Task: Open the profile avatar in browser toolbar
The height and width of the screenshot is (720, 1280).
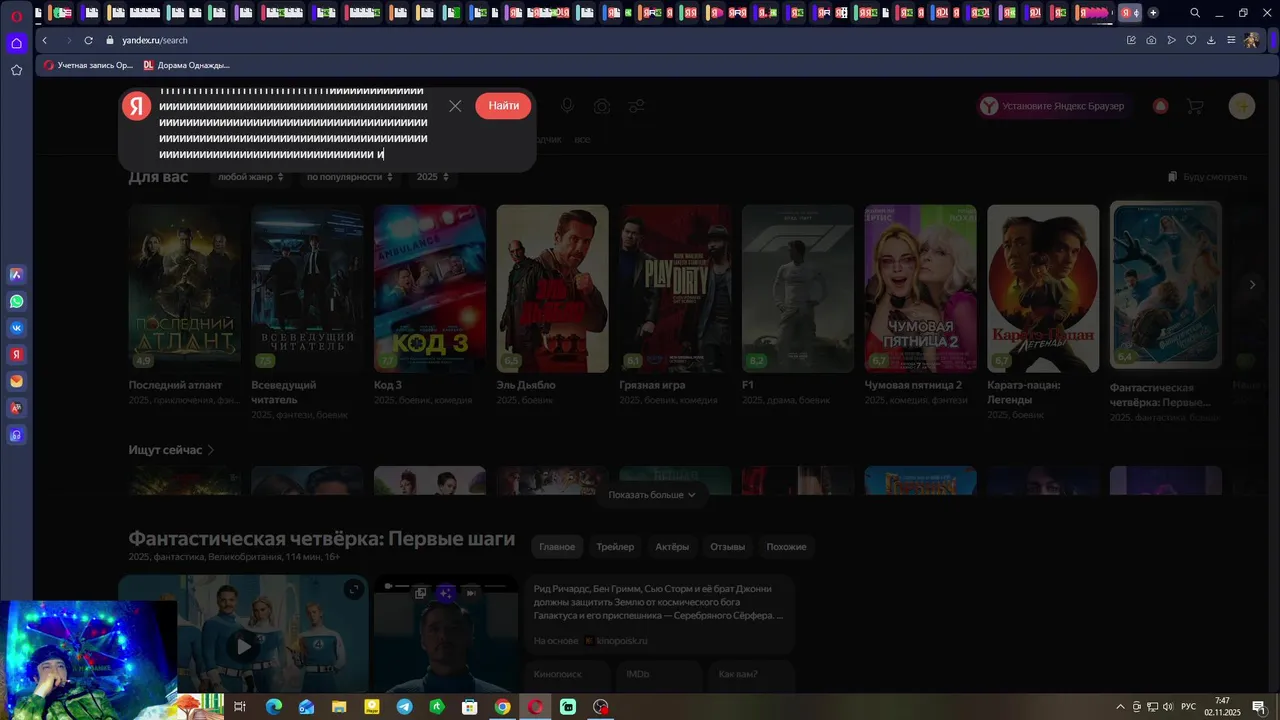Action: [1251, 40]
